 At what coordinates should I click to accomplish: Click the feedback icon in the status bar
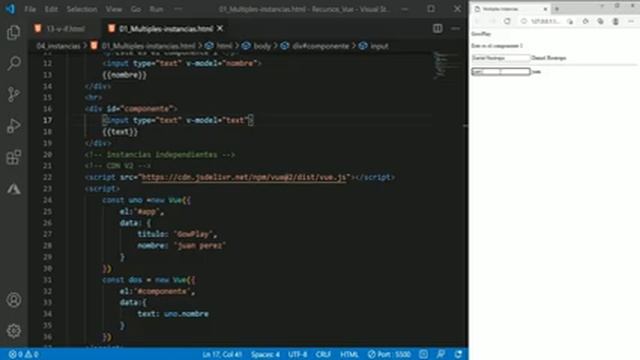441,354
